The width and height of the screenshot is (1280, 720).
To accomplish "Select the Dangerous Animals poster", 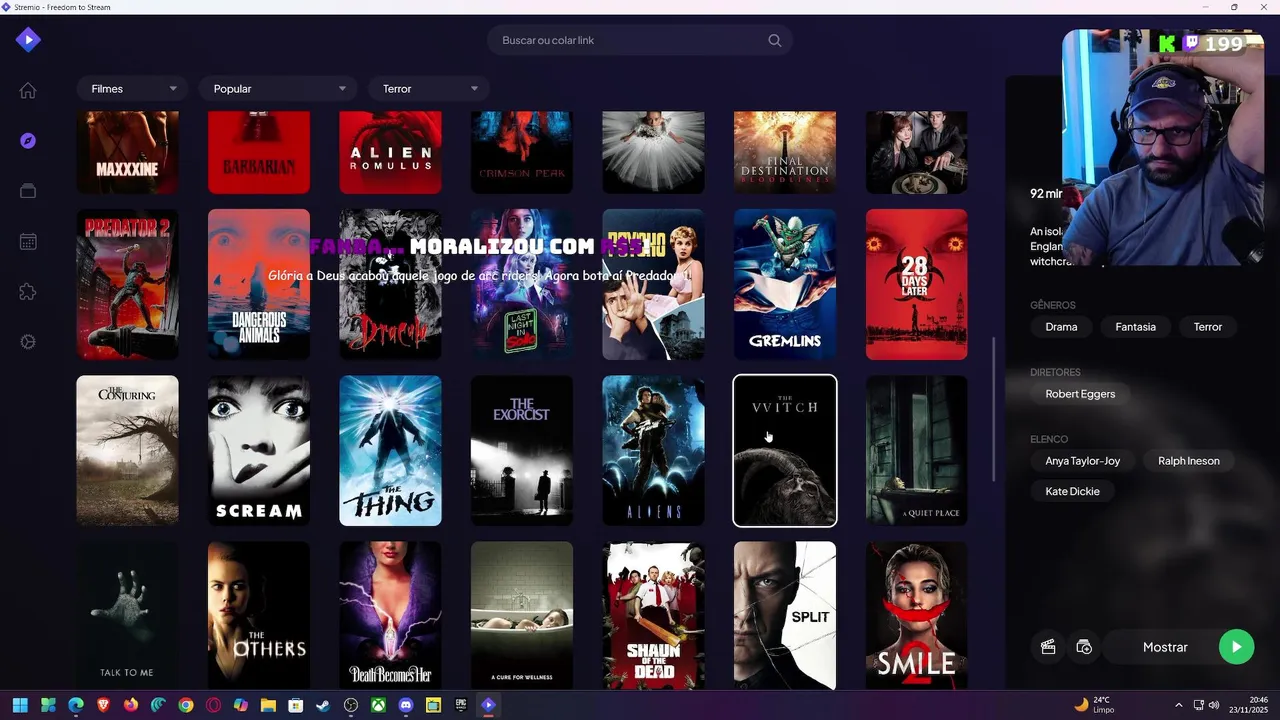I will (259, 284).
